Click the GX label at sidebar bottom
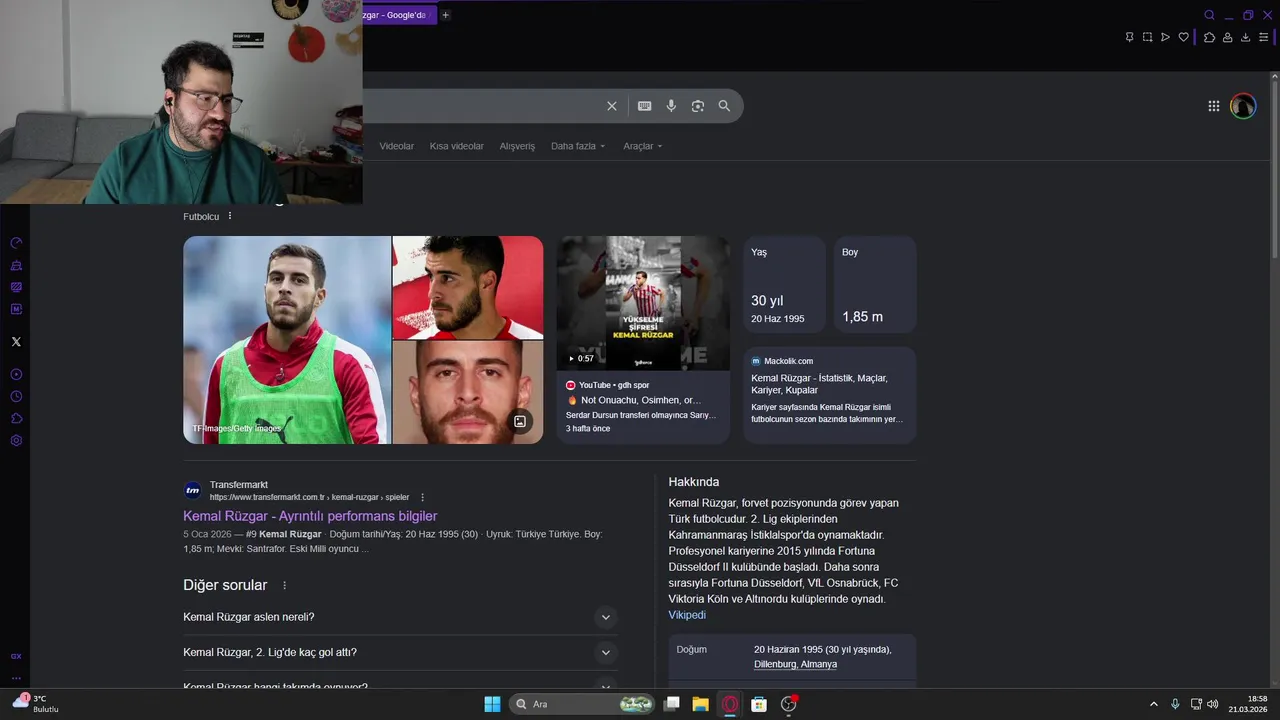The image size is (1280, 720). click(16, 656)
